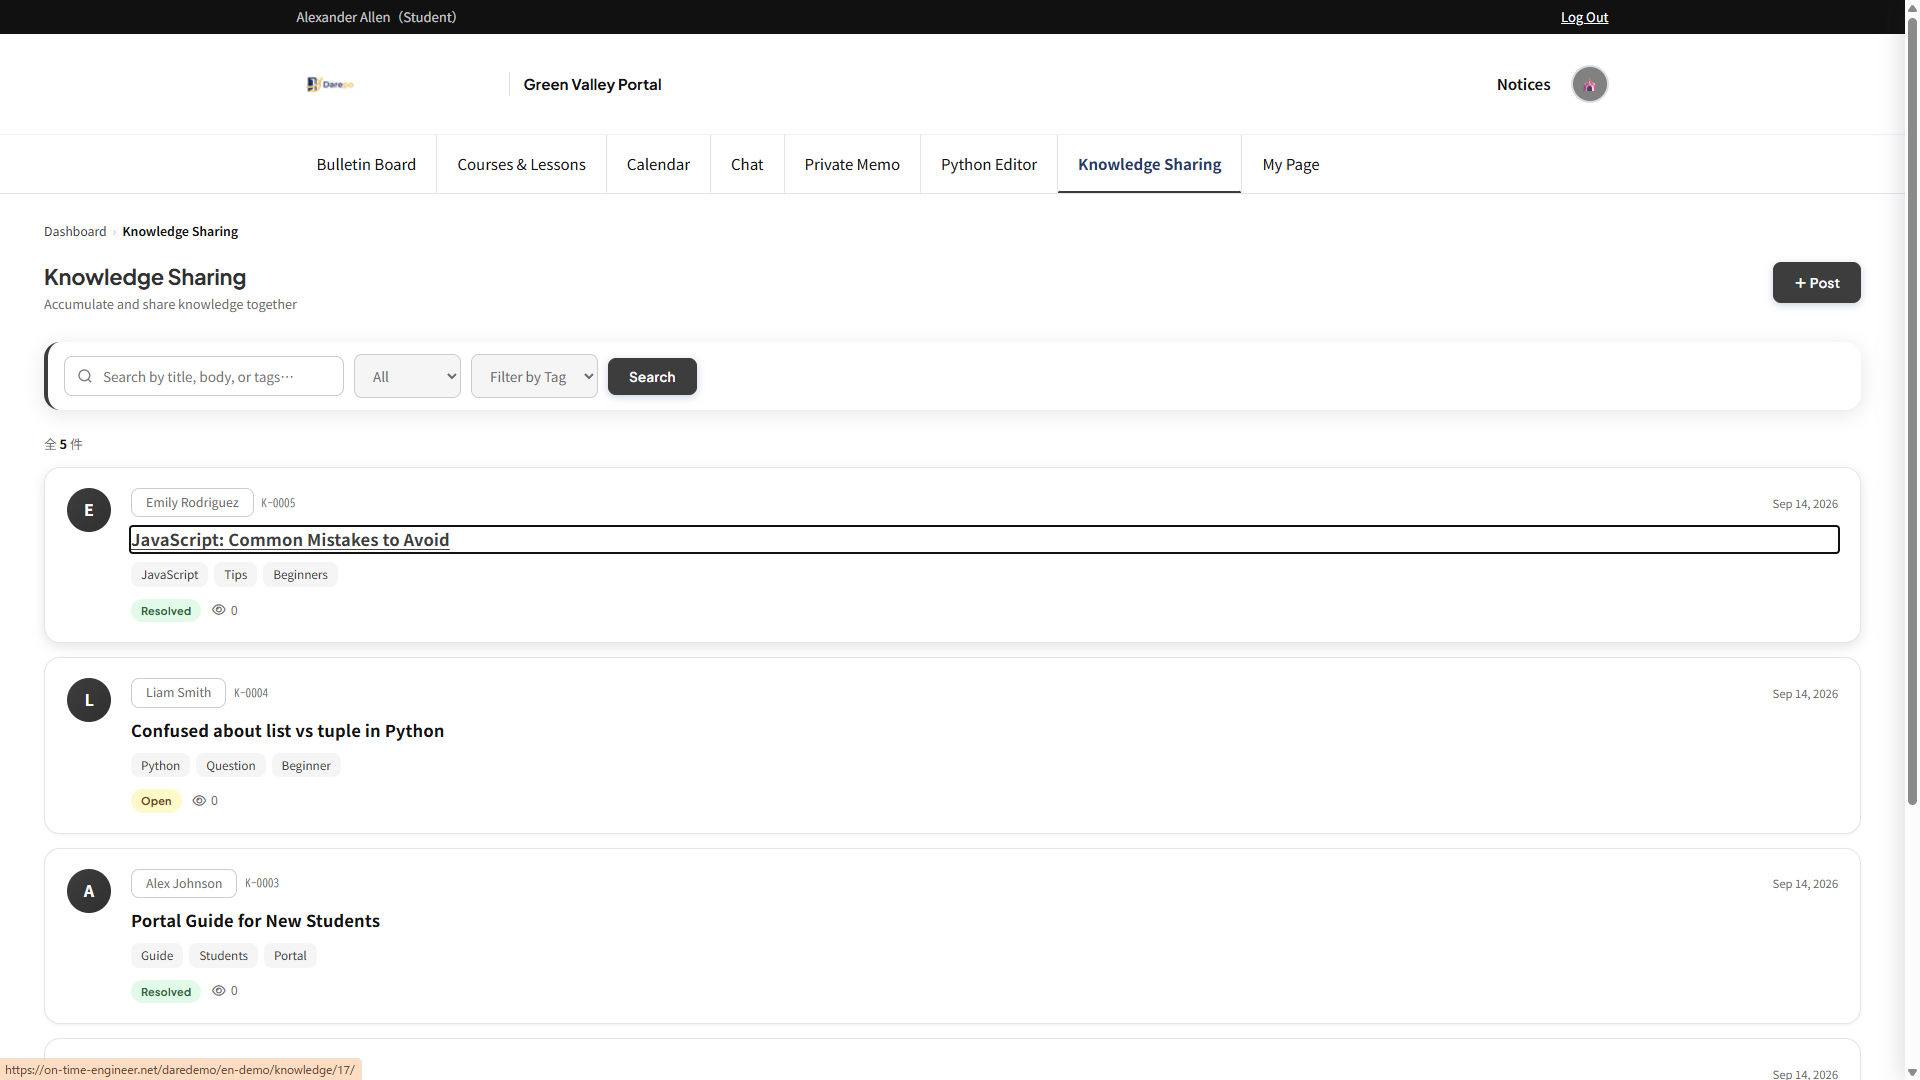
Task: Click the Liam Smith author badge
Action: point(178,692)
